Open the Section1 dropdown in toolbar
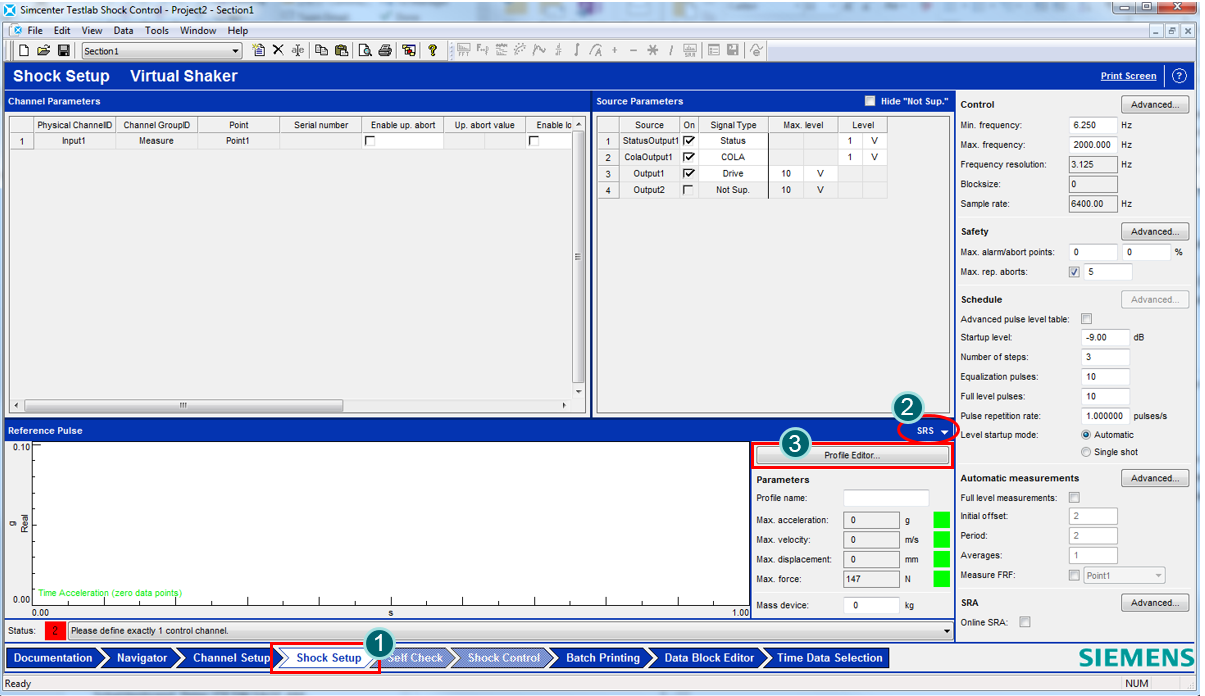 point(236,51)
